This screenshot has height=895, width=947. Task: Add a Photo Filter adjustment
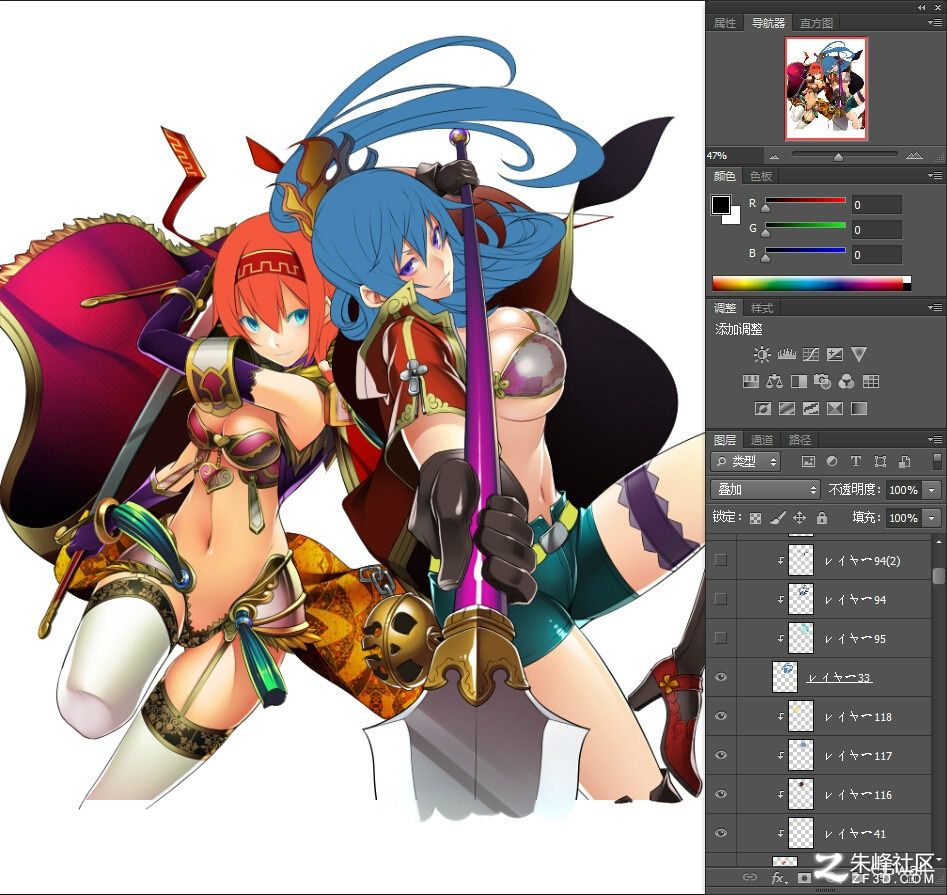[823, 382]
